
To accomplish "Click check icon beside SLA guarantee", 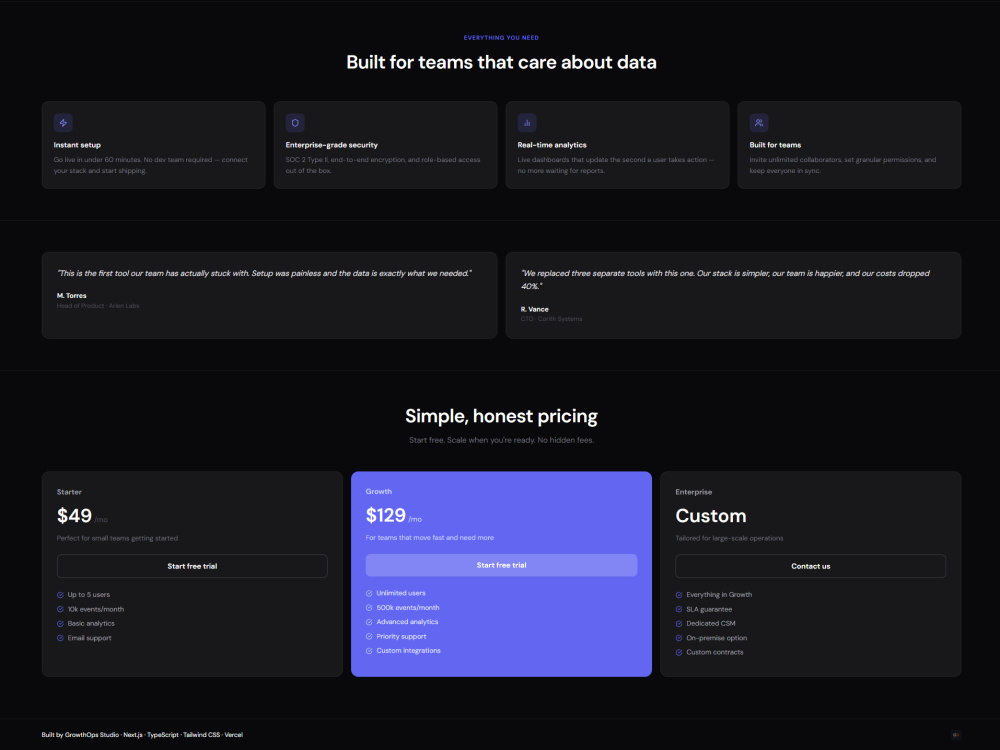I will (x=679, y=609).
